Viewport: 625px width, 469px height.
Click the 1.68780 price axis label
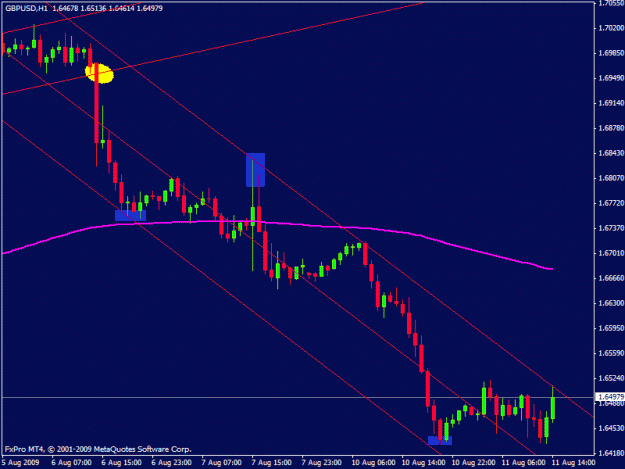611,128
